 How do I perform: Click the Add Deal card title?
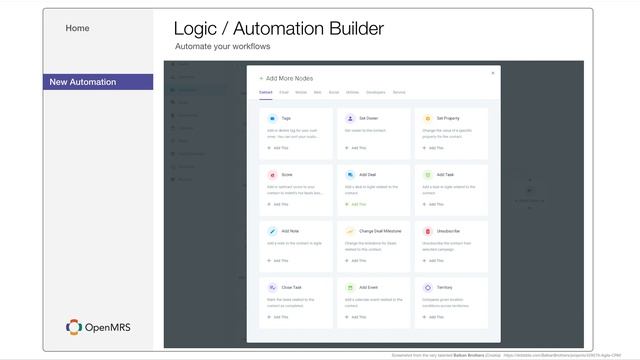[367, 175]
